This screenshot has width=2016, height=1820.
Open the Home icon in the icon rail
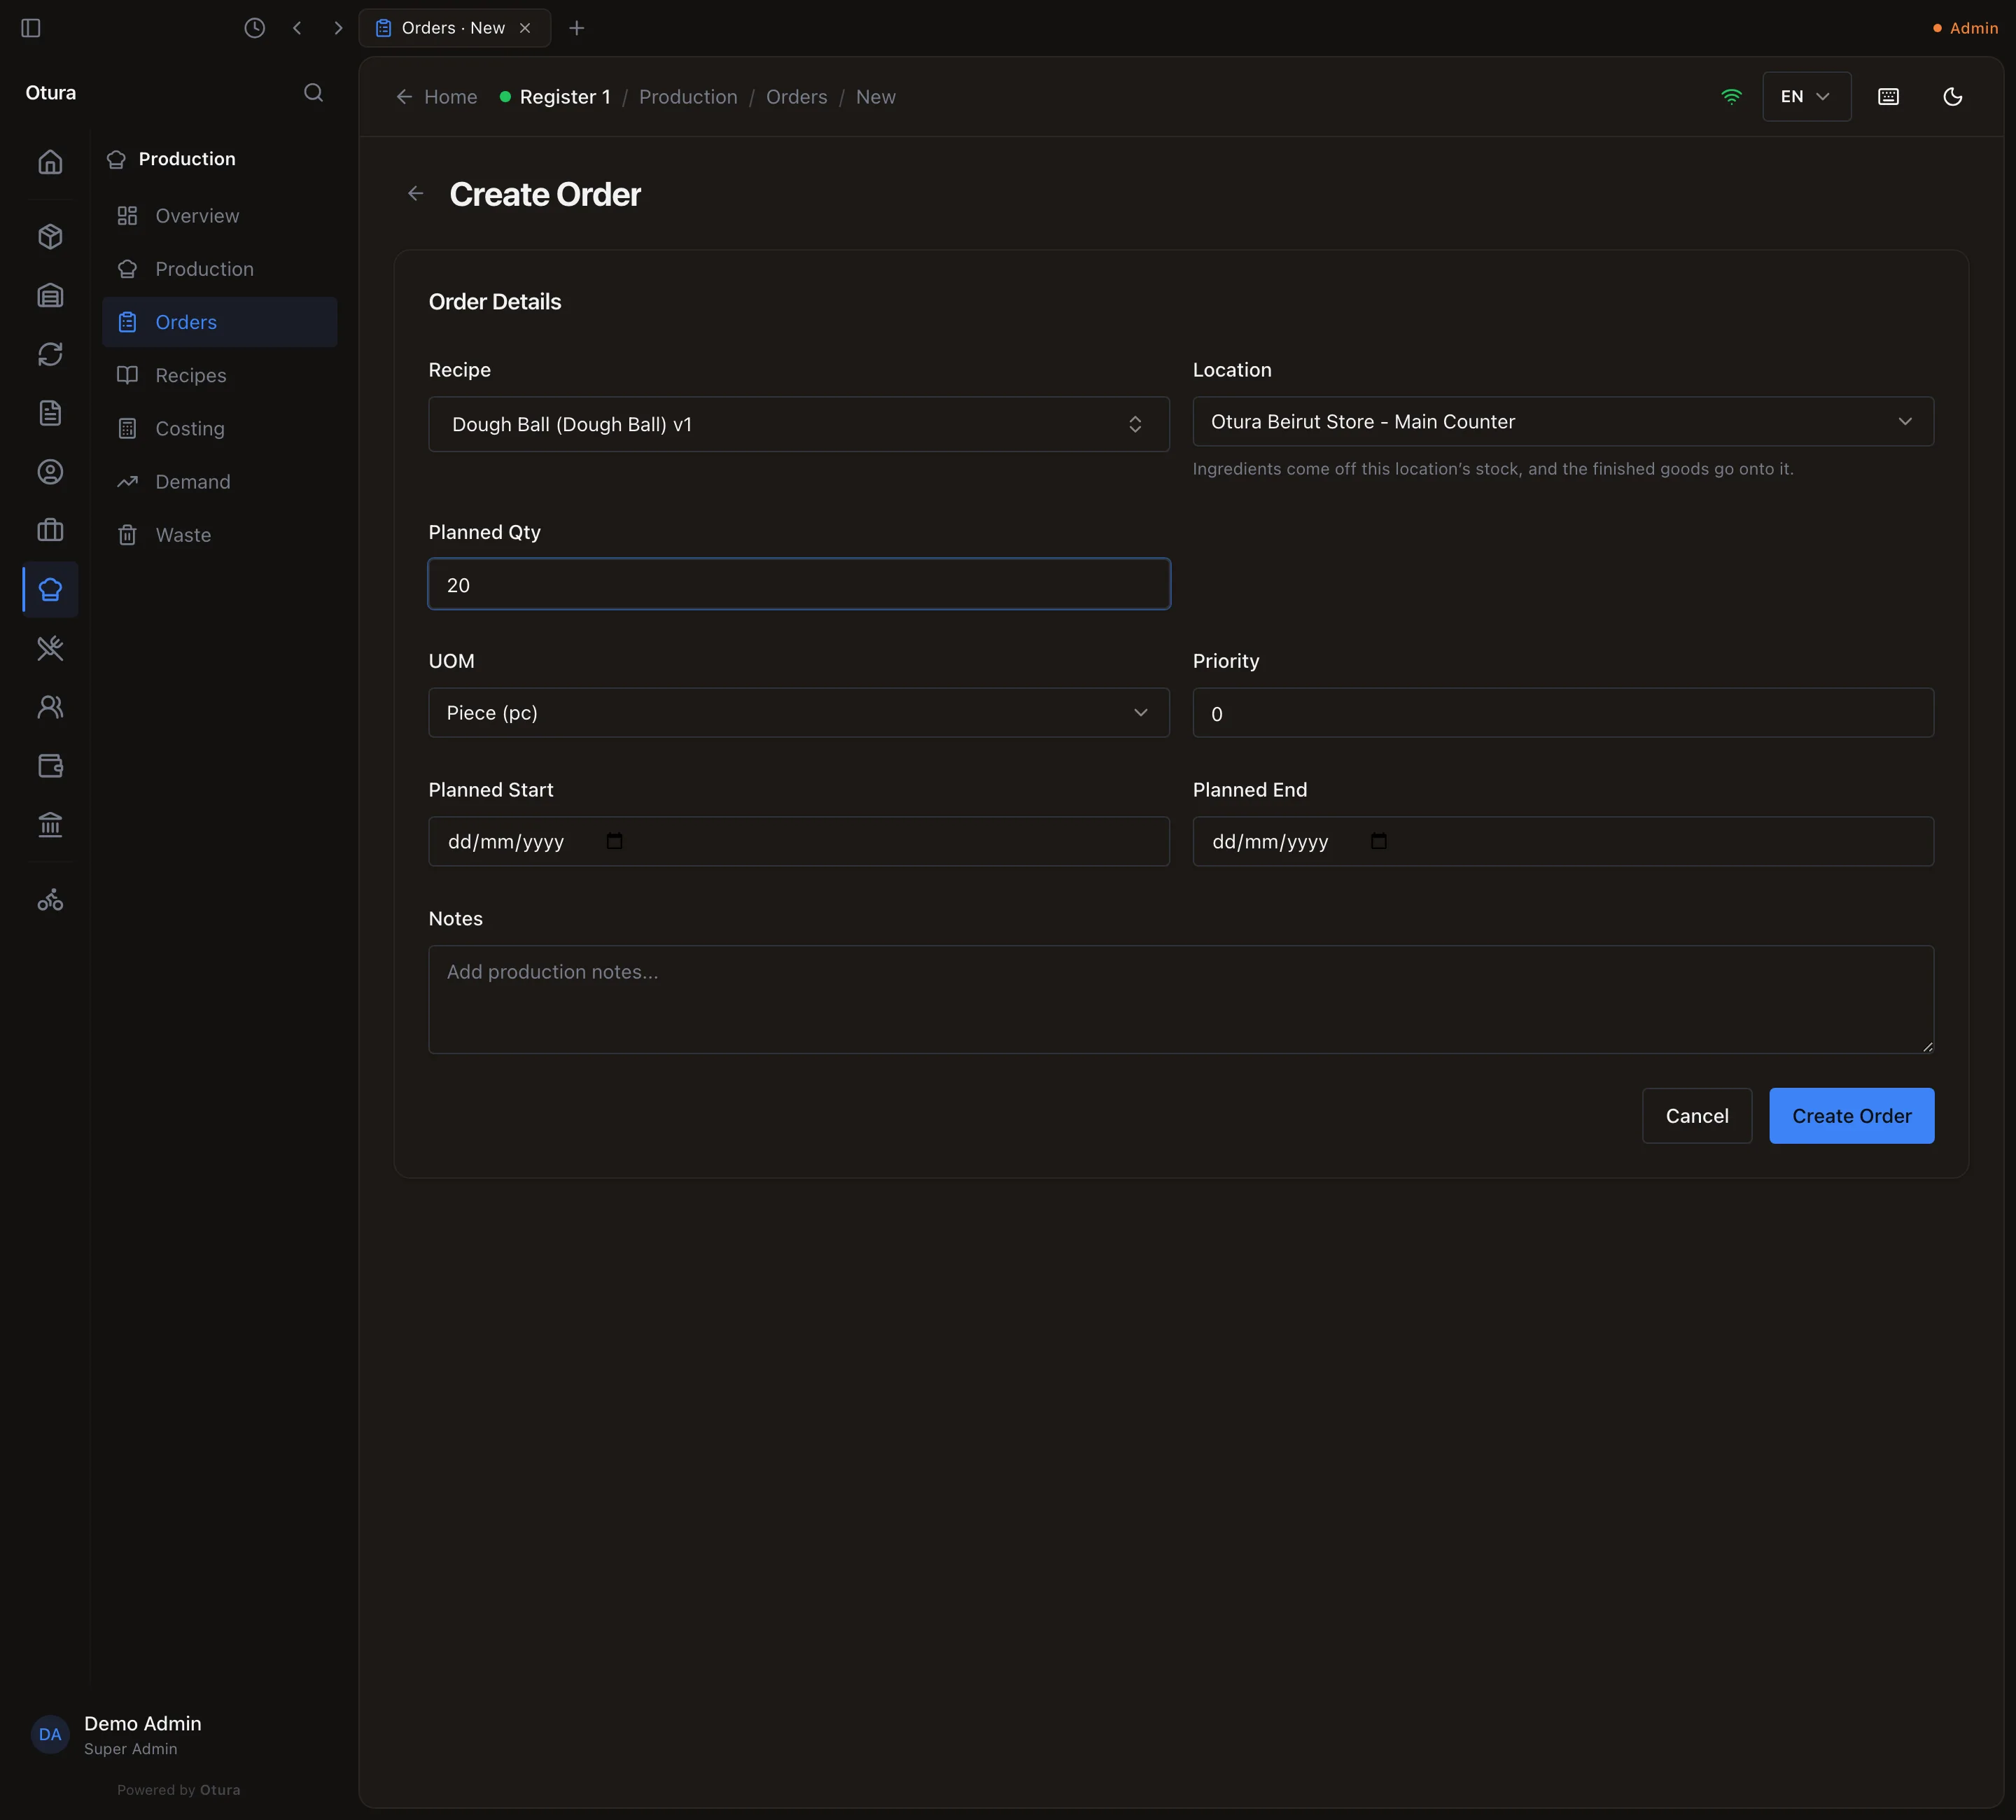tap(50, 162)
